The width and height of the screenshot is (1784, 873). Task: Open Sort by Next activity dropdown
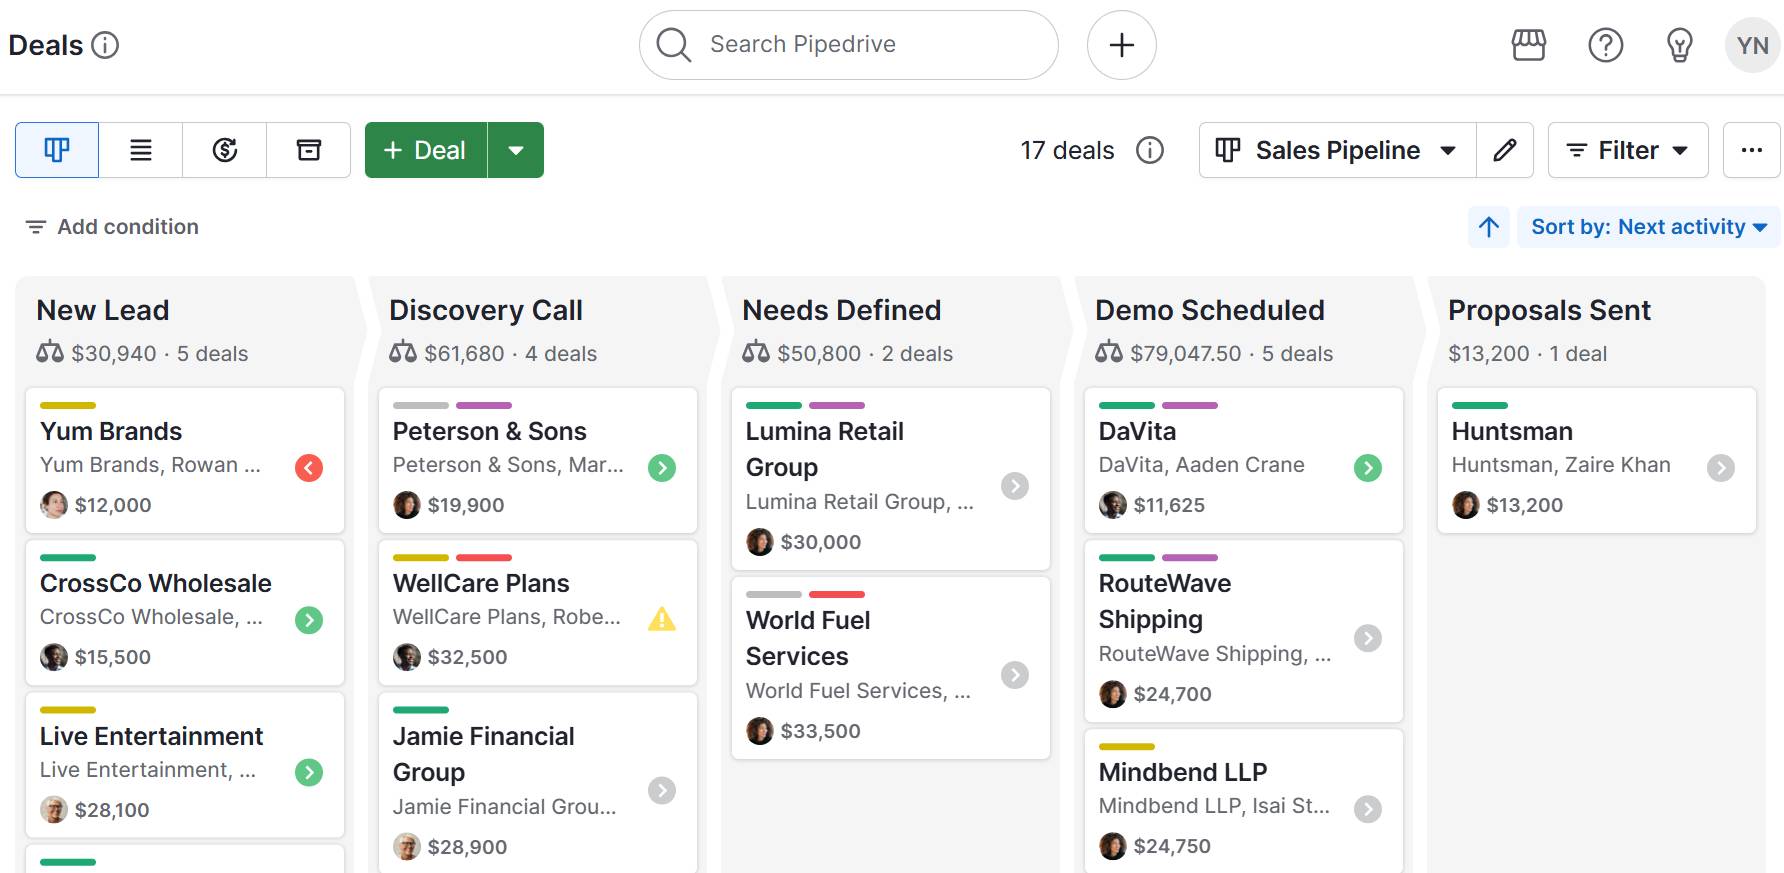click(1649, 227)
